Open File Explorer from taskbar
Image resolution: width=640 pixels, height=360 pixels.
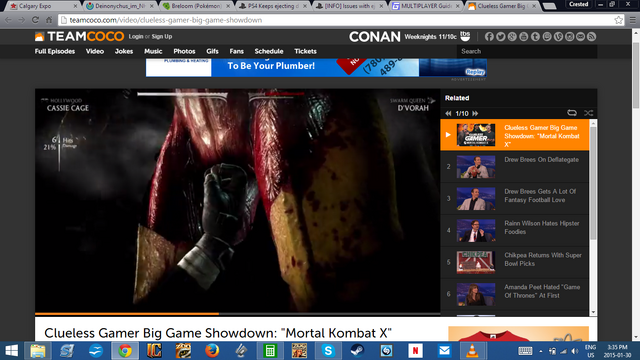point(38,351)
